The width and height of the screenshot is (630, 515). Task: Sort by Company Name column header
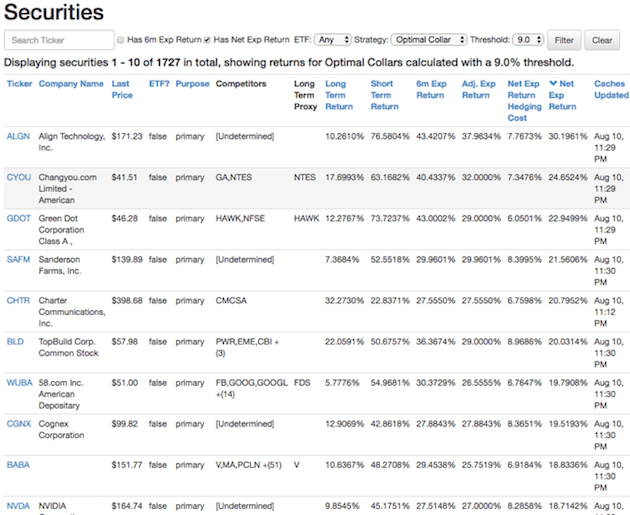tap(71, 84)
